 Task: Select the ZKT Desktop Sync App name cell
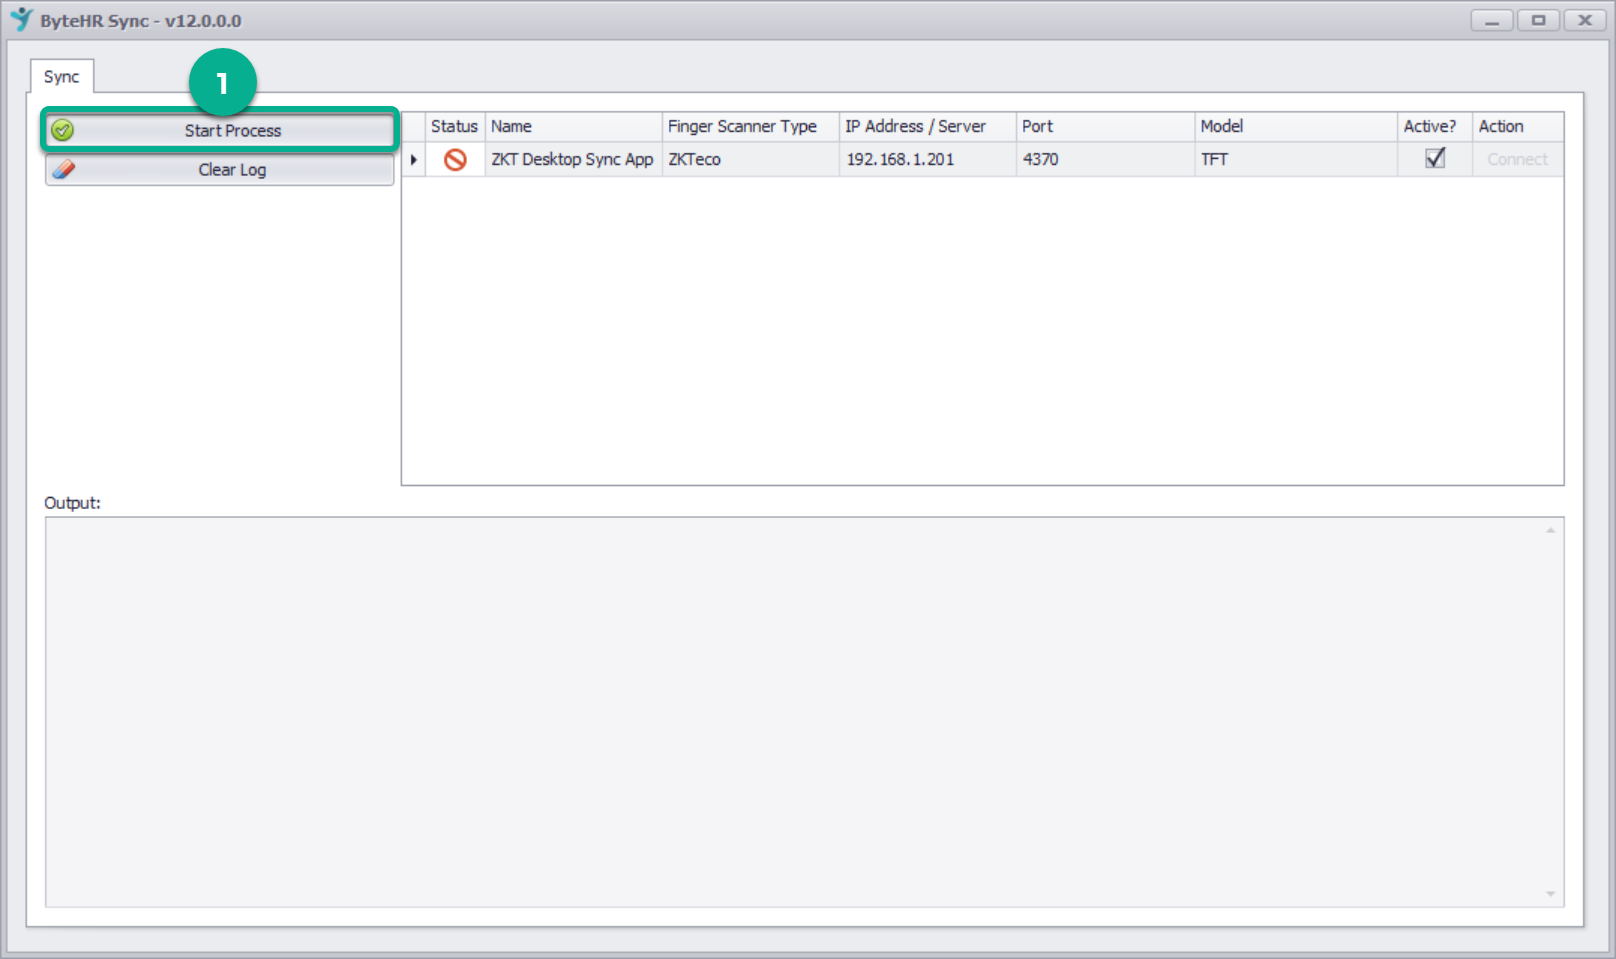pos(573,159)
